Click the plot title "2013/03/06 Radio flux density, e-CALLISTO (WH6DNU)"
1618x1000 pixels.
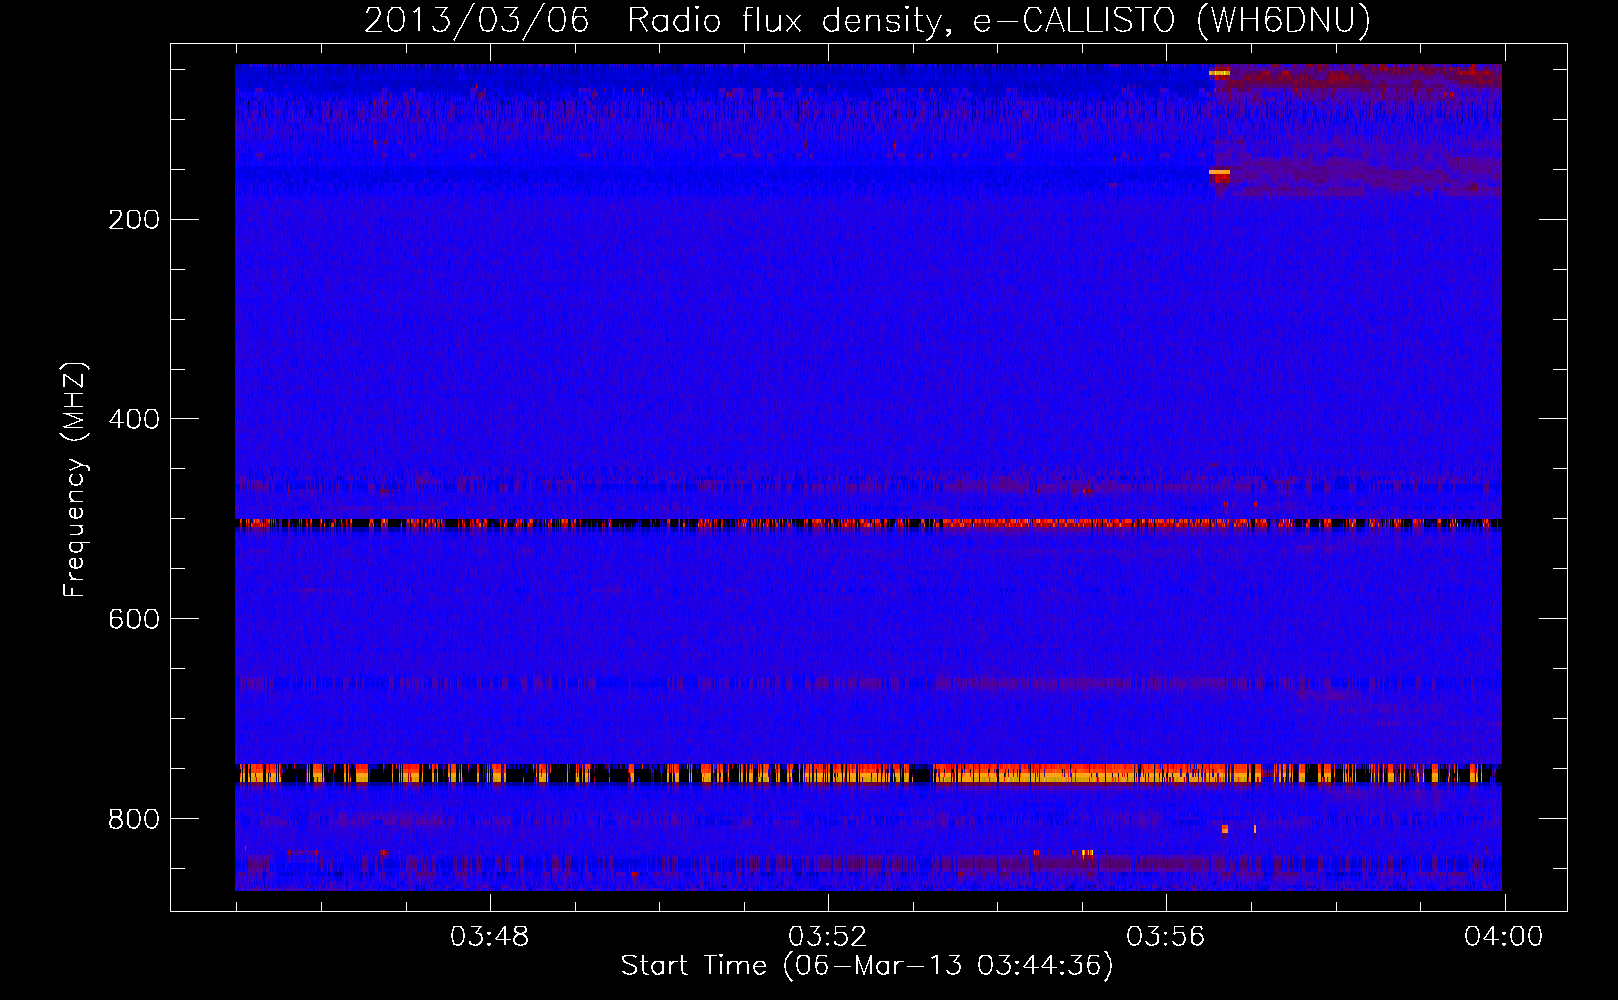(867, 20)
